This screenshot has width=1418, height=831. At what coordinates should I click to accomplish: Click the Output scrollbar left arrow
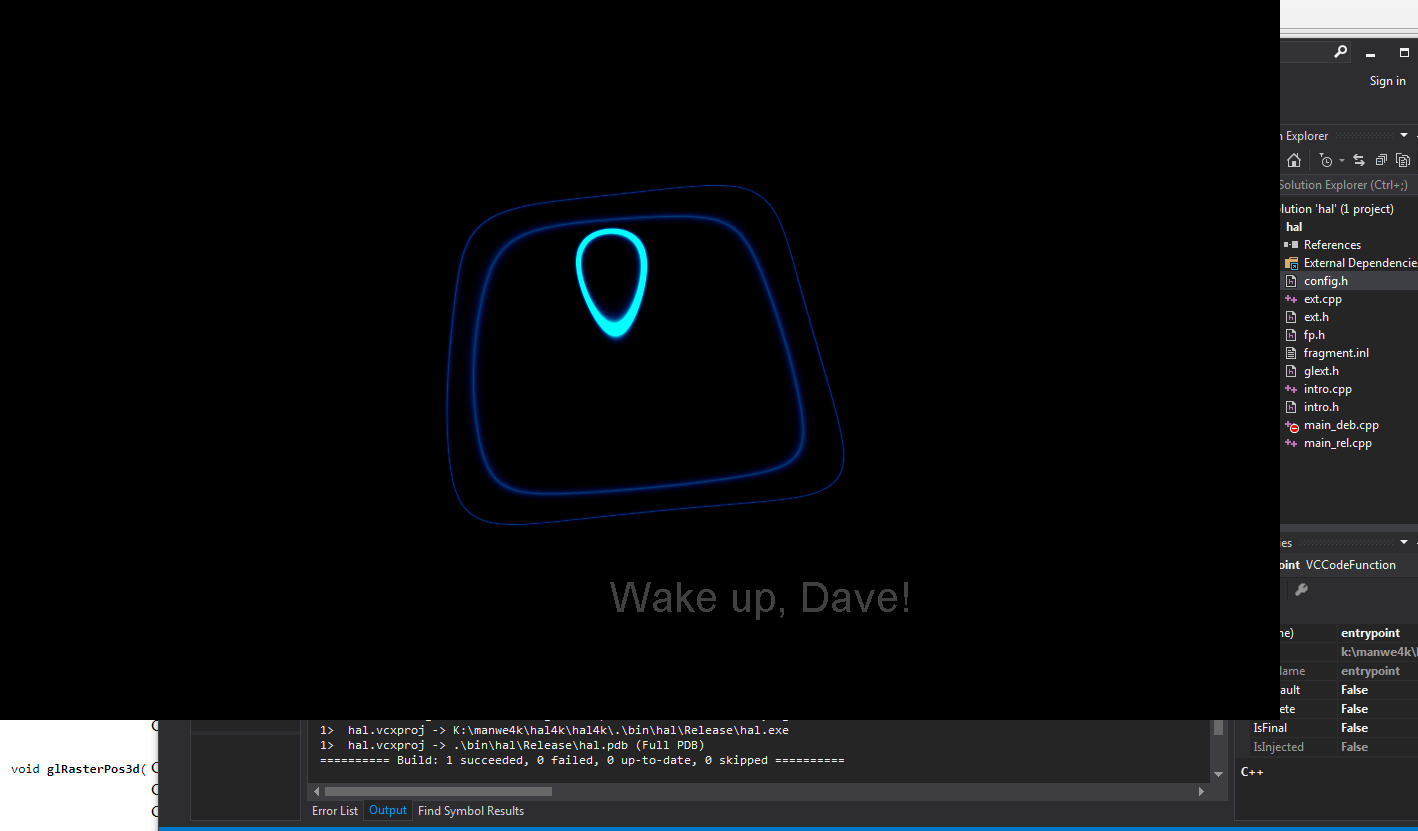(317, 791)
